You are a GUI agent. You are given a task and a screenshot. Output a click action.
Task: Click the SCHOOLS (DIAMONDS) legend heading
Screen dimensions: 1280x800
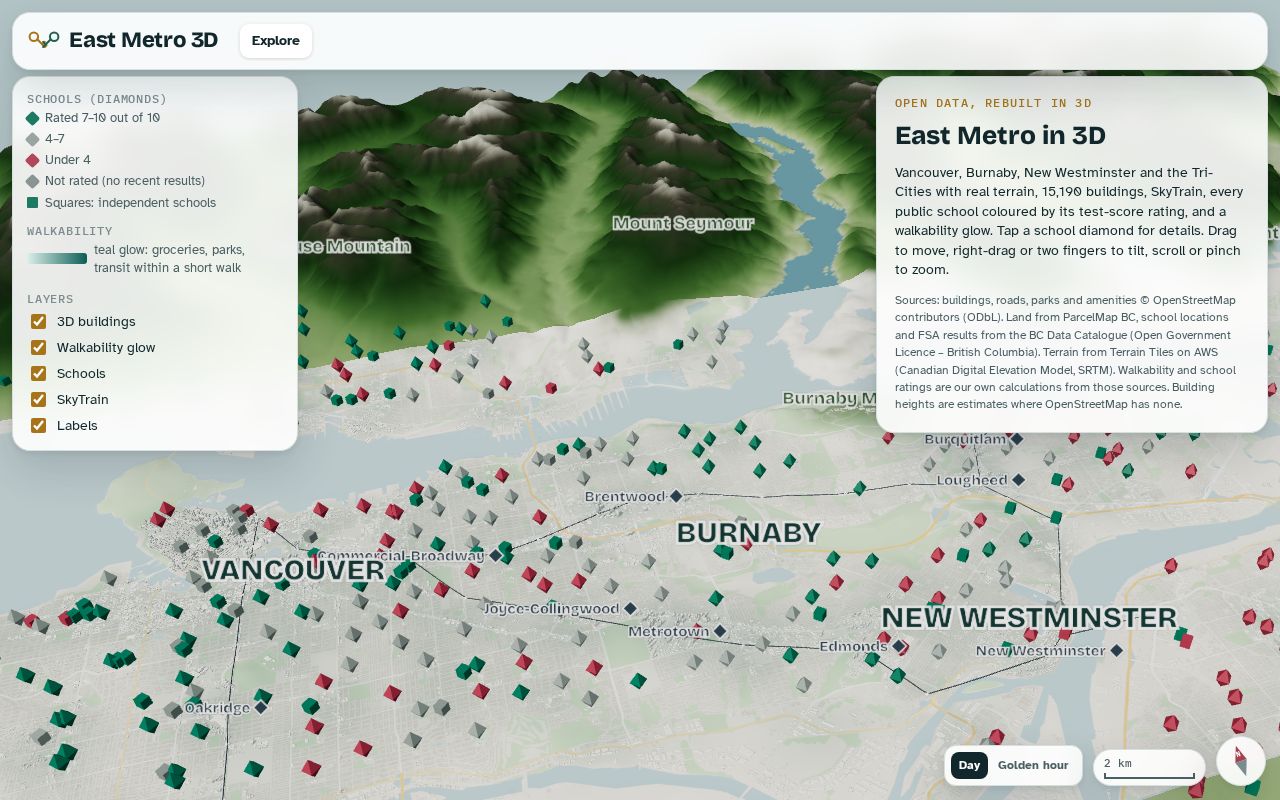[x=97, y=99]
